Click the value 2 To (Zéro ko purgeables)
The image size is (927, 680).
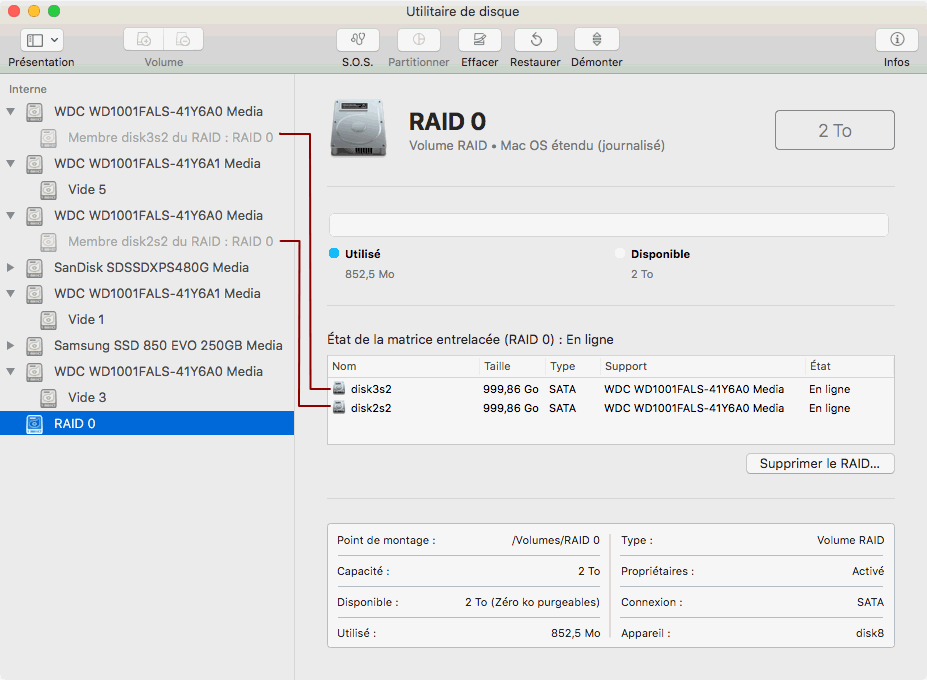(532, 602)
